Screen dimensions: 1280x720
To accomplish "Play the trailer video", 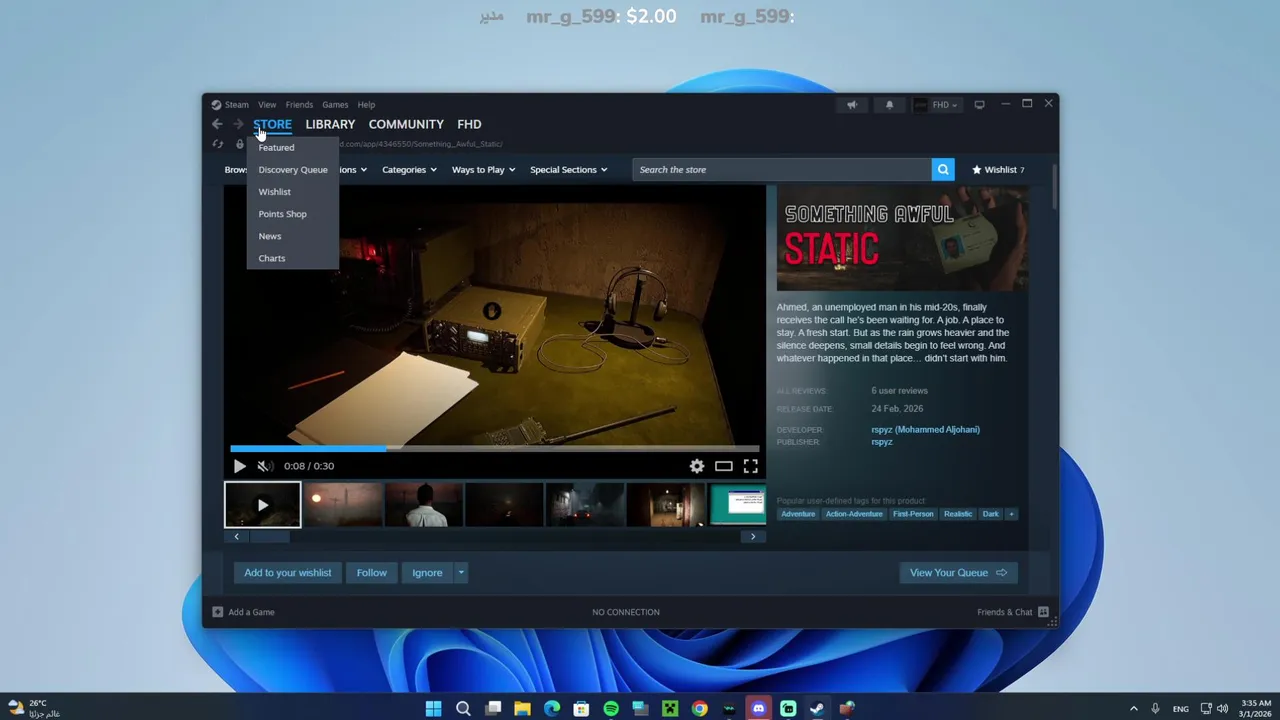I will pyautogui.click(x=239, y=466).
